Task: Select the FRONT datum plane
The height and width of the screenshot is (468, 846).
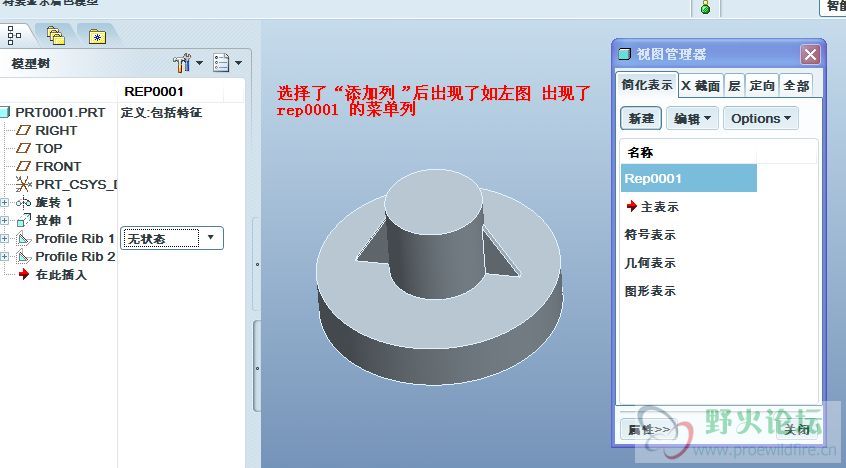Action: pyautogui.click(x=58, y=166)
